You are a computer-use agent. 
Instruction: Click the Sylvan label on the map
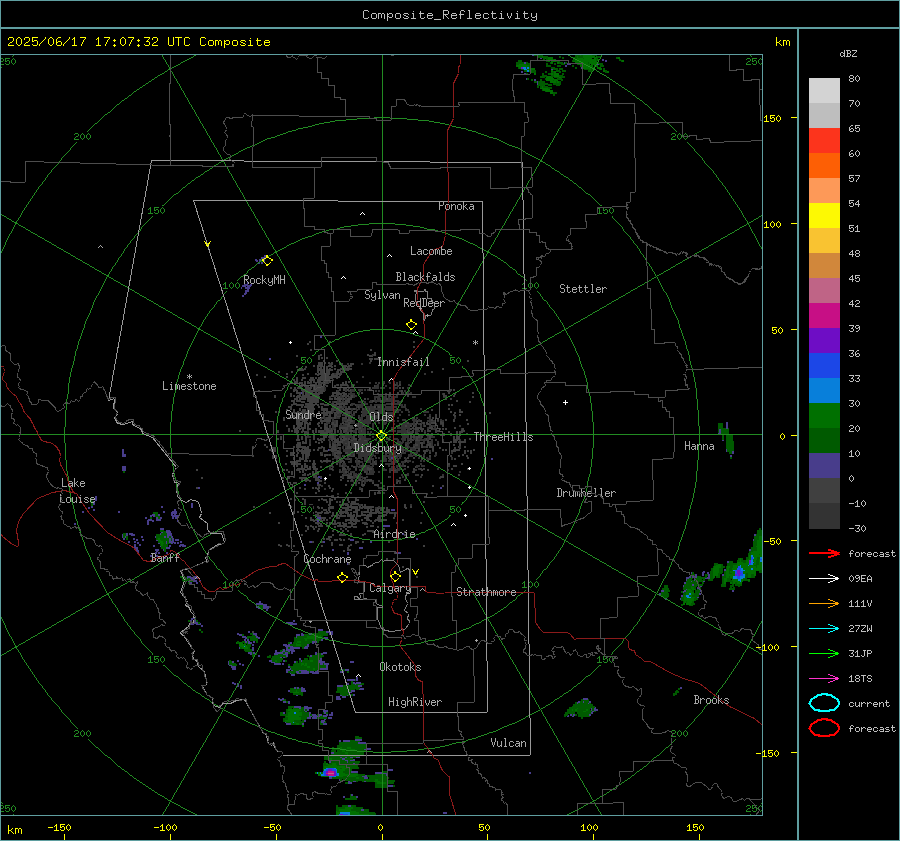click(382, 295)
